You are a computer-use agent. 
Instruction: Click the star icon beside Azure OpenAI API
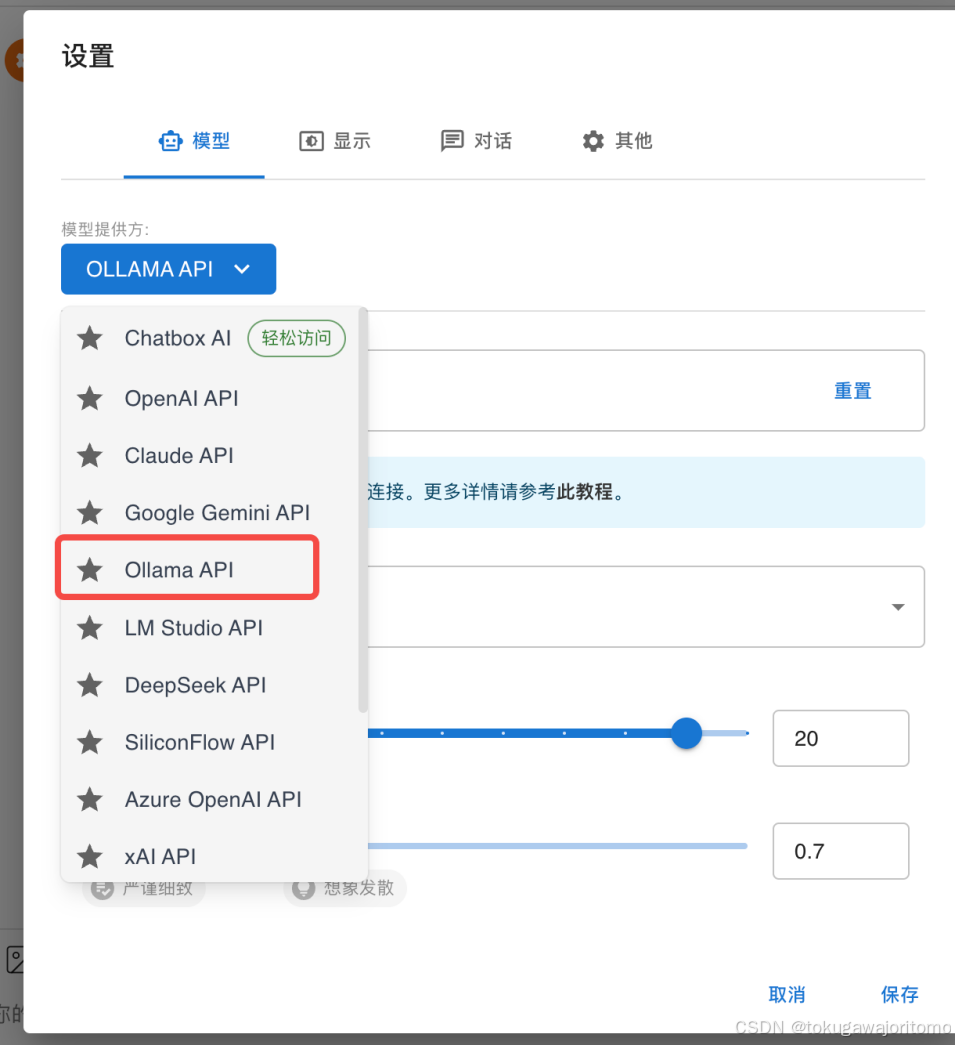(x=89, y=800)
